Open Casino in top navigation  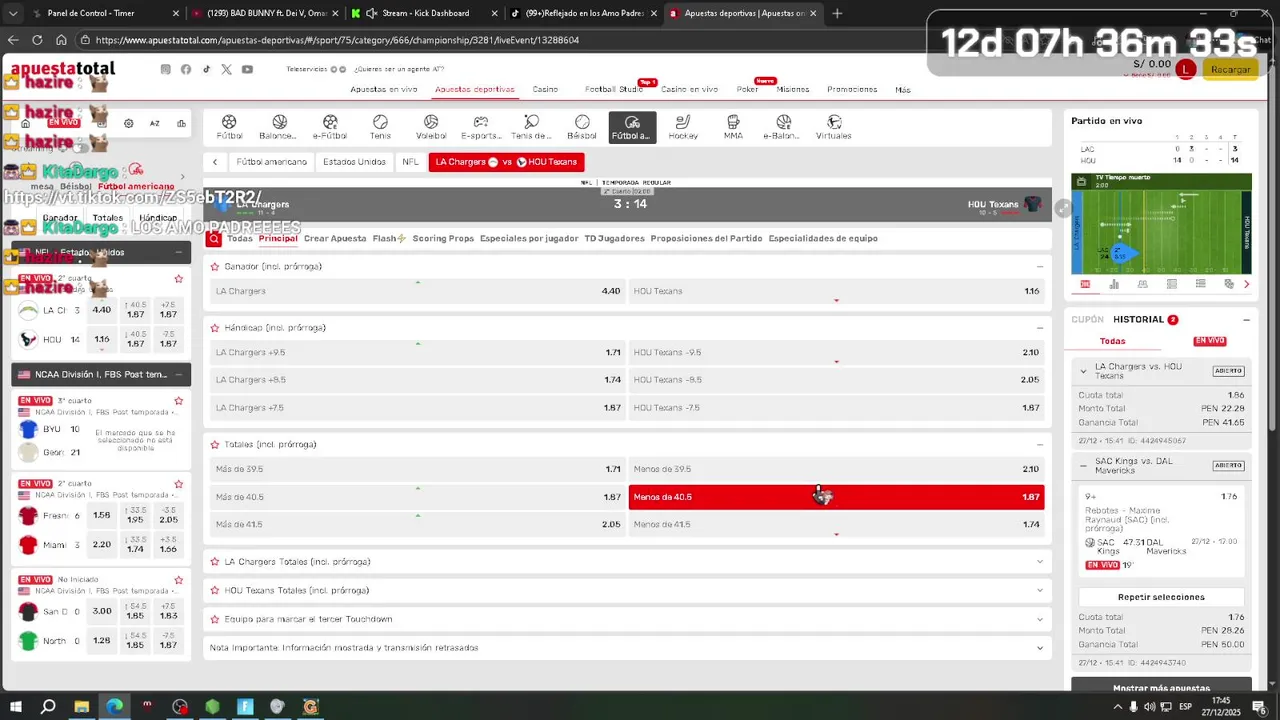[x=545, y=90]
